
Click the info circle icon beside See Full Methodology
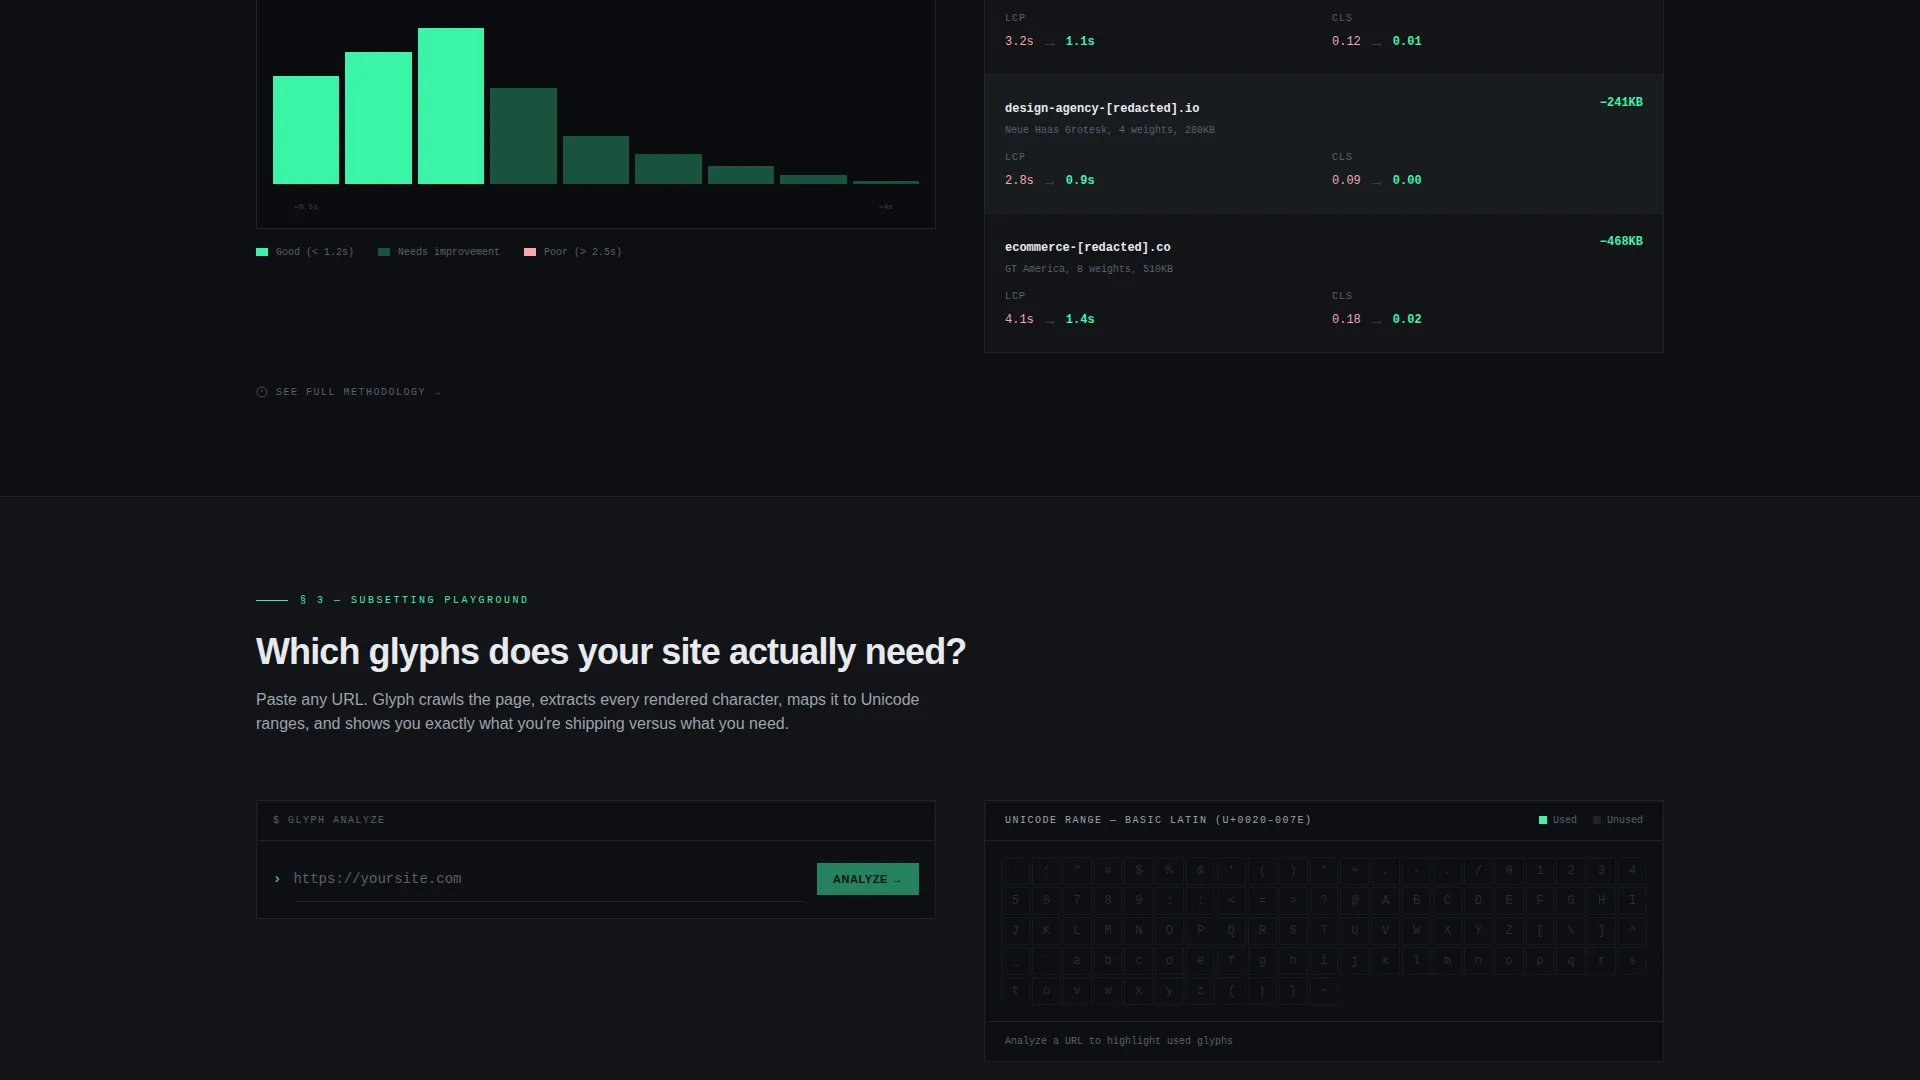click(262, 392)
